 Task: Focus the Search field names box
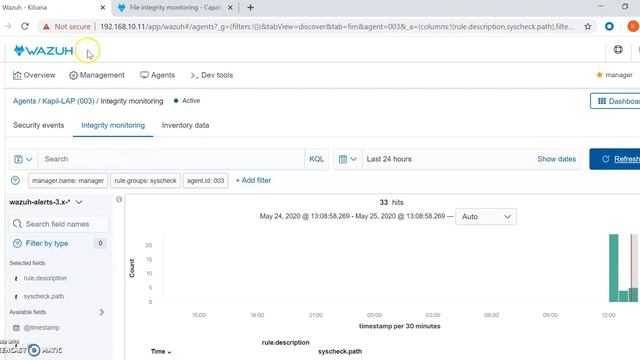(x=58, y=224)
